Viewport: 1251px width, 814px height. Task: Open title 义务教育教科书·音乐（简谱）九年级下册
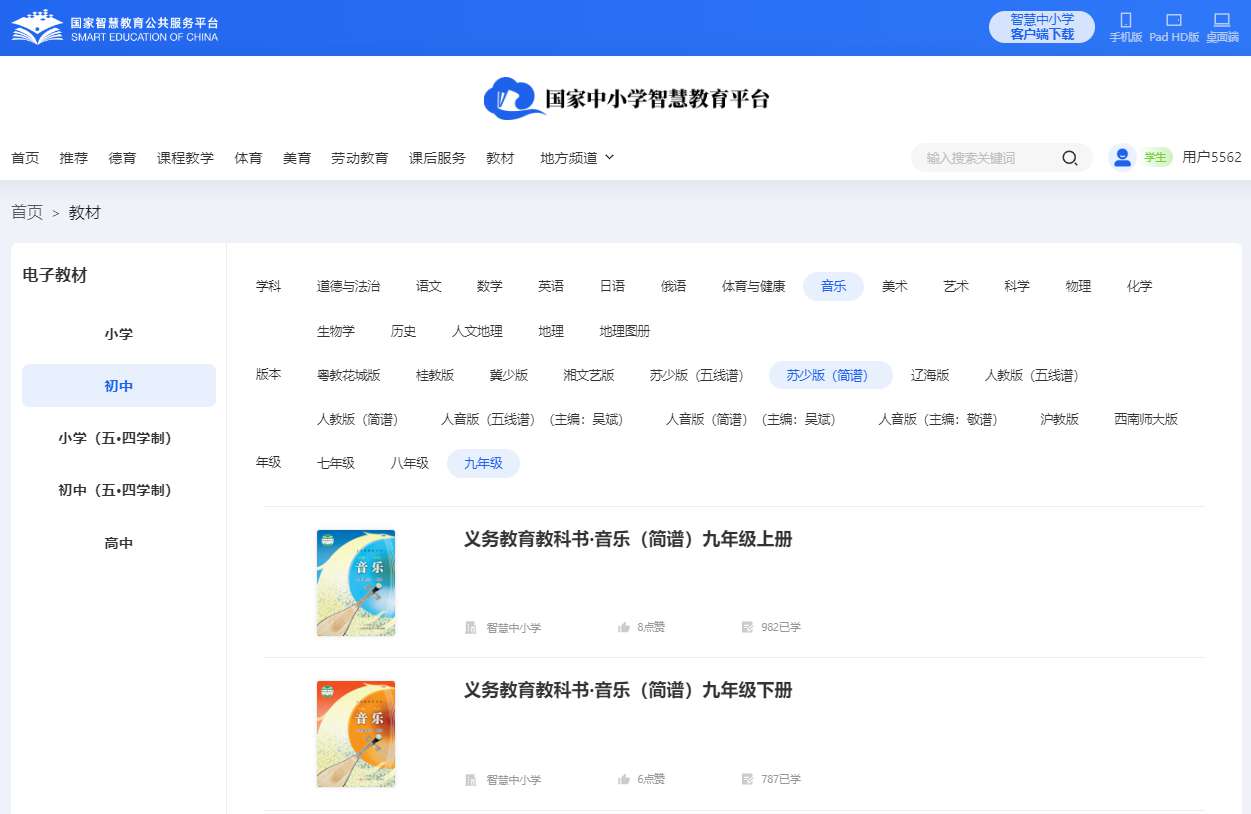[x=628, y=691]
